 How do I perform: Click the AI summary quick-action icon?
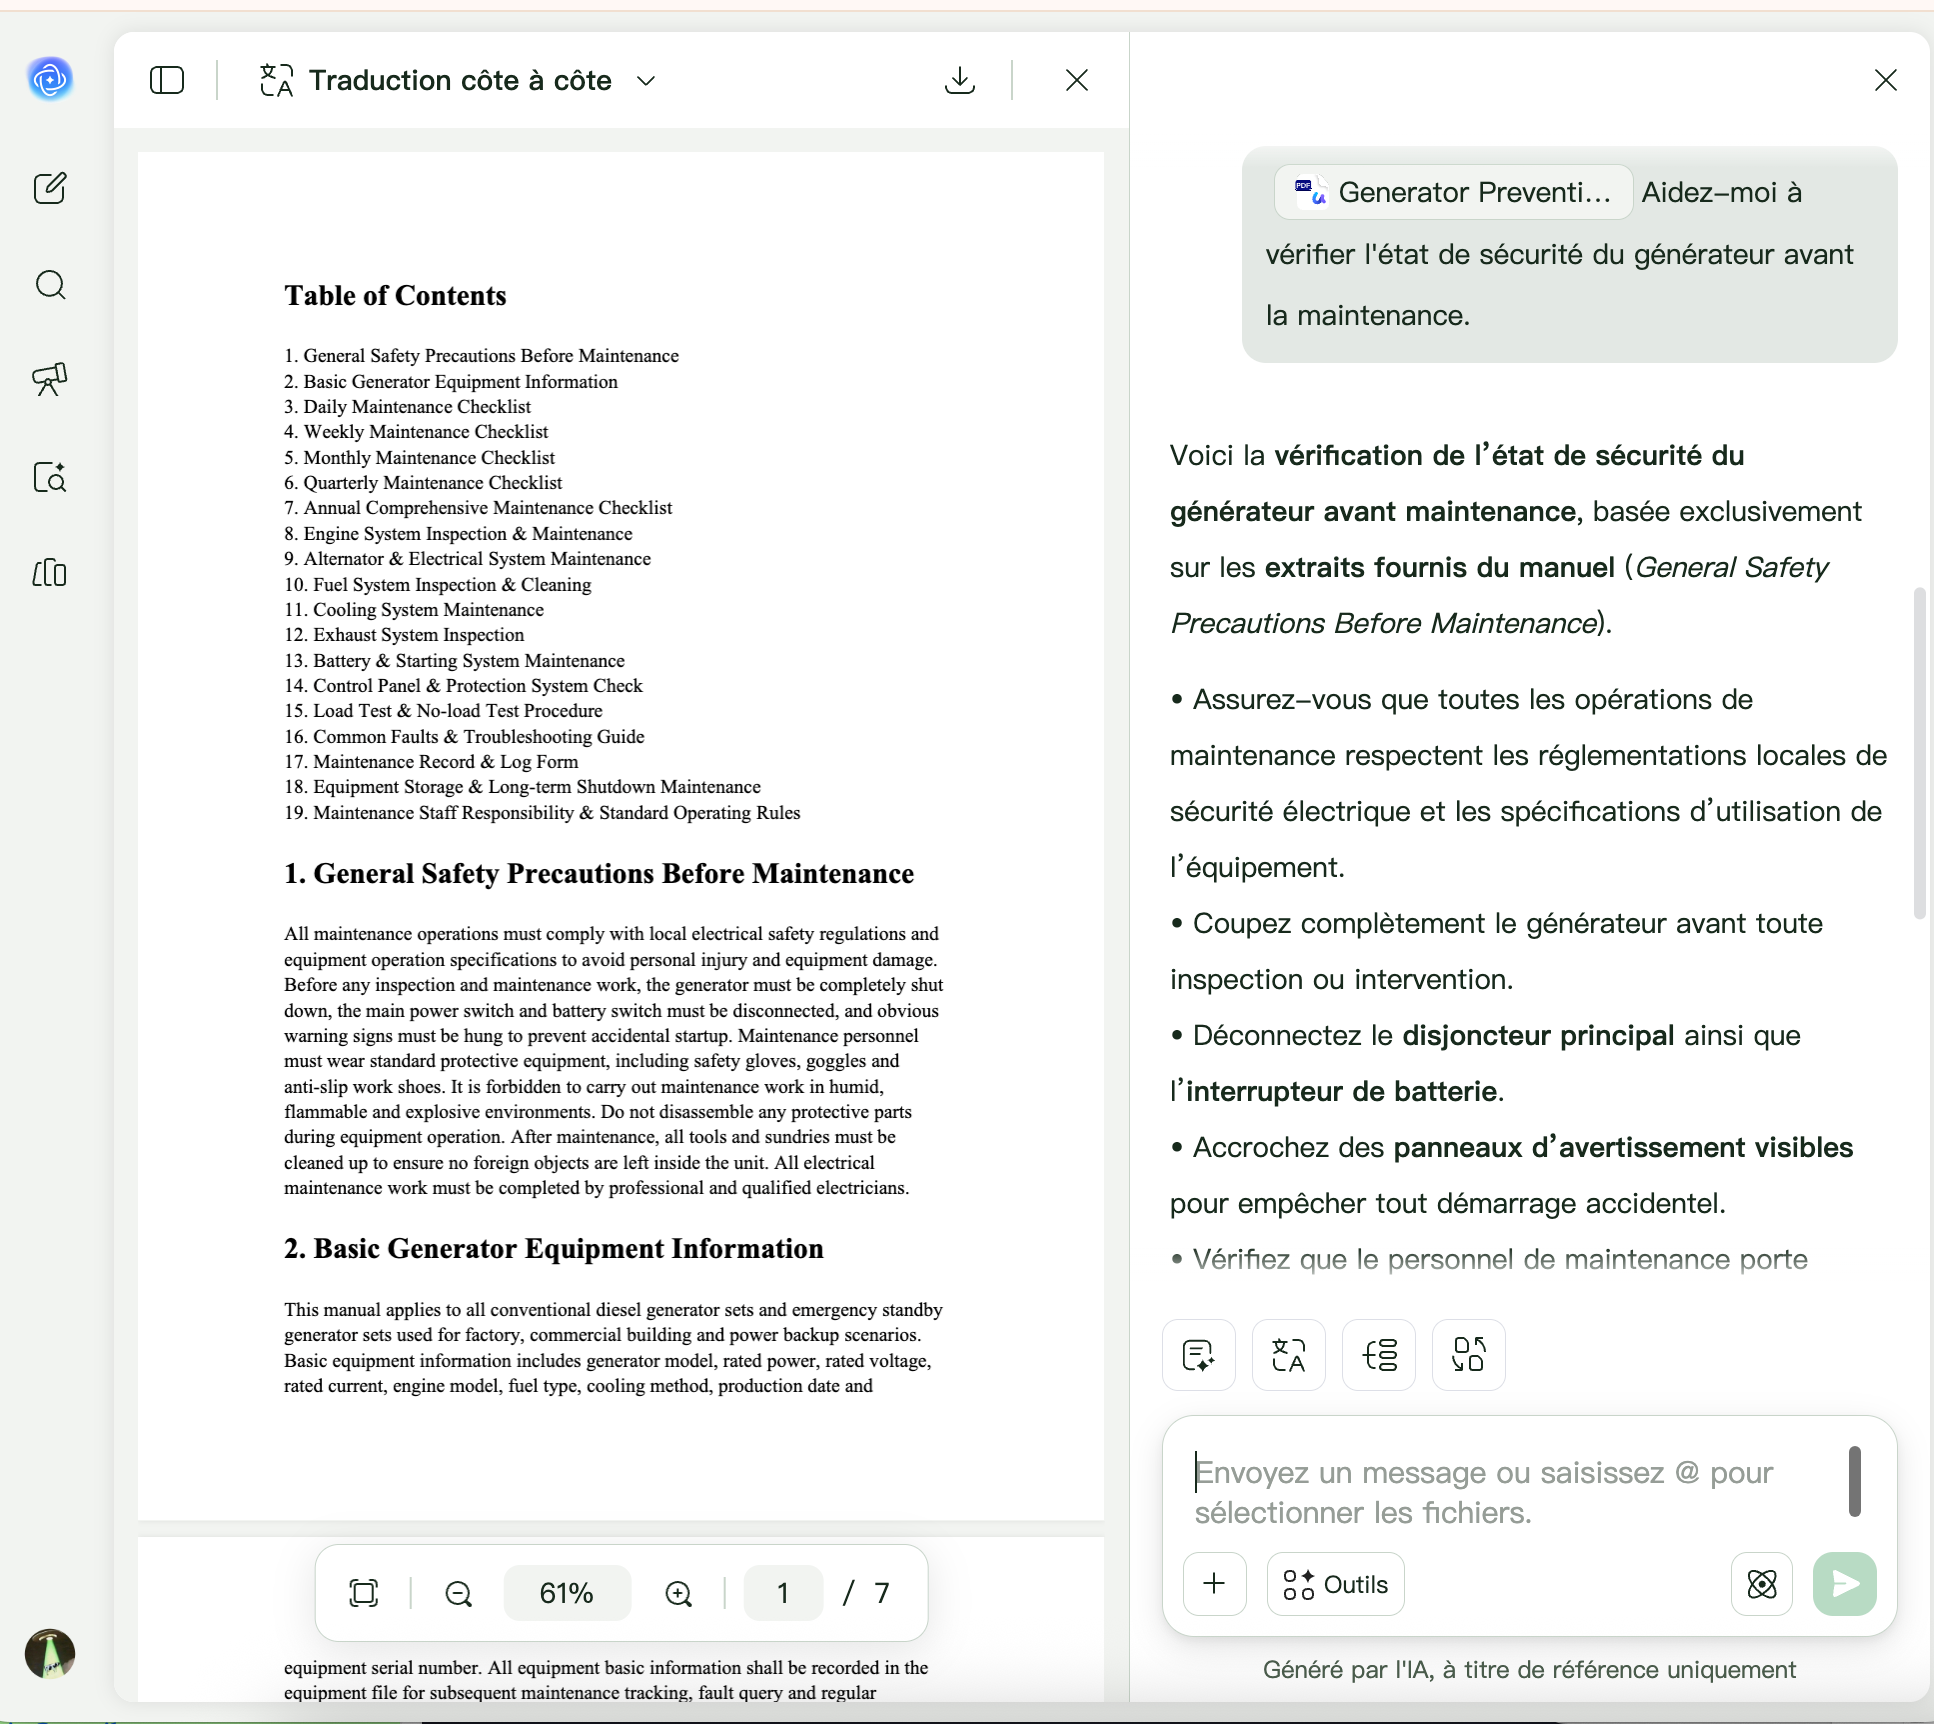tap(1198, 1355)
